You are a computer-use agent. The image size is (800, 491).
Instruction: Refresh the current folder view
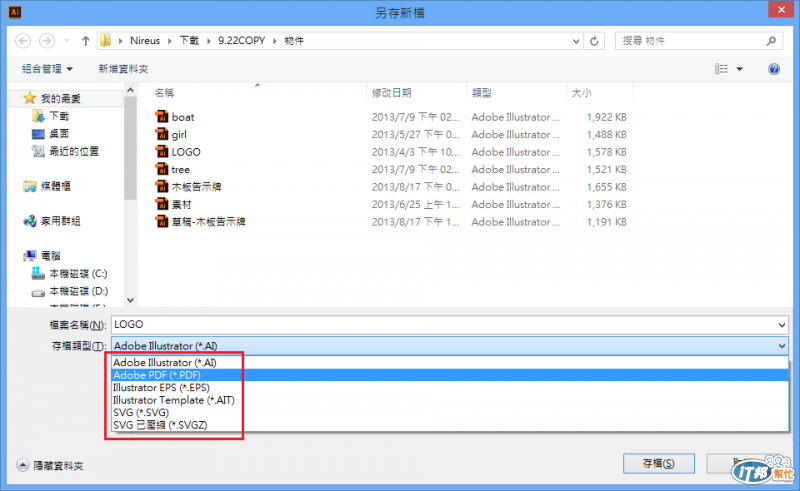594,41
